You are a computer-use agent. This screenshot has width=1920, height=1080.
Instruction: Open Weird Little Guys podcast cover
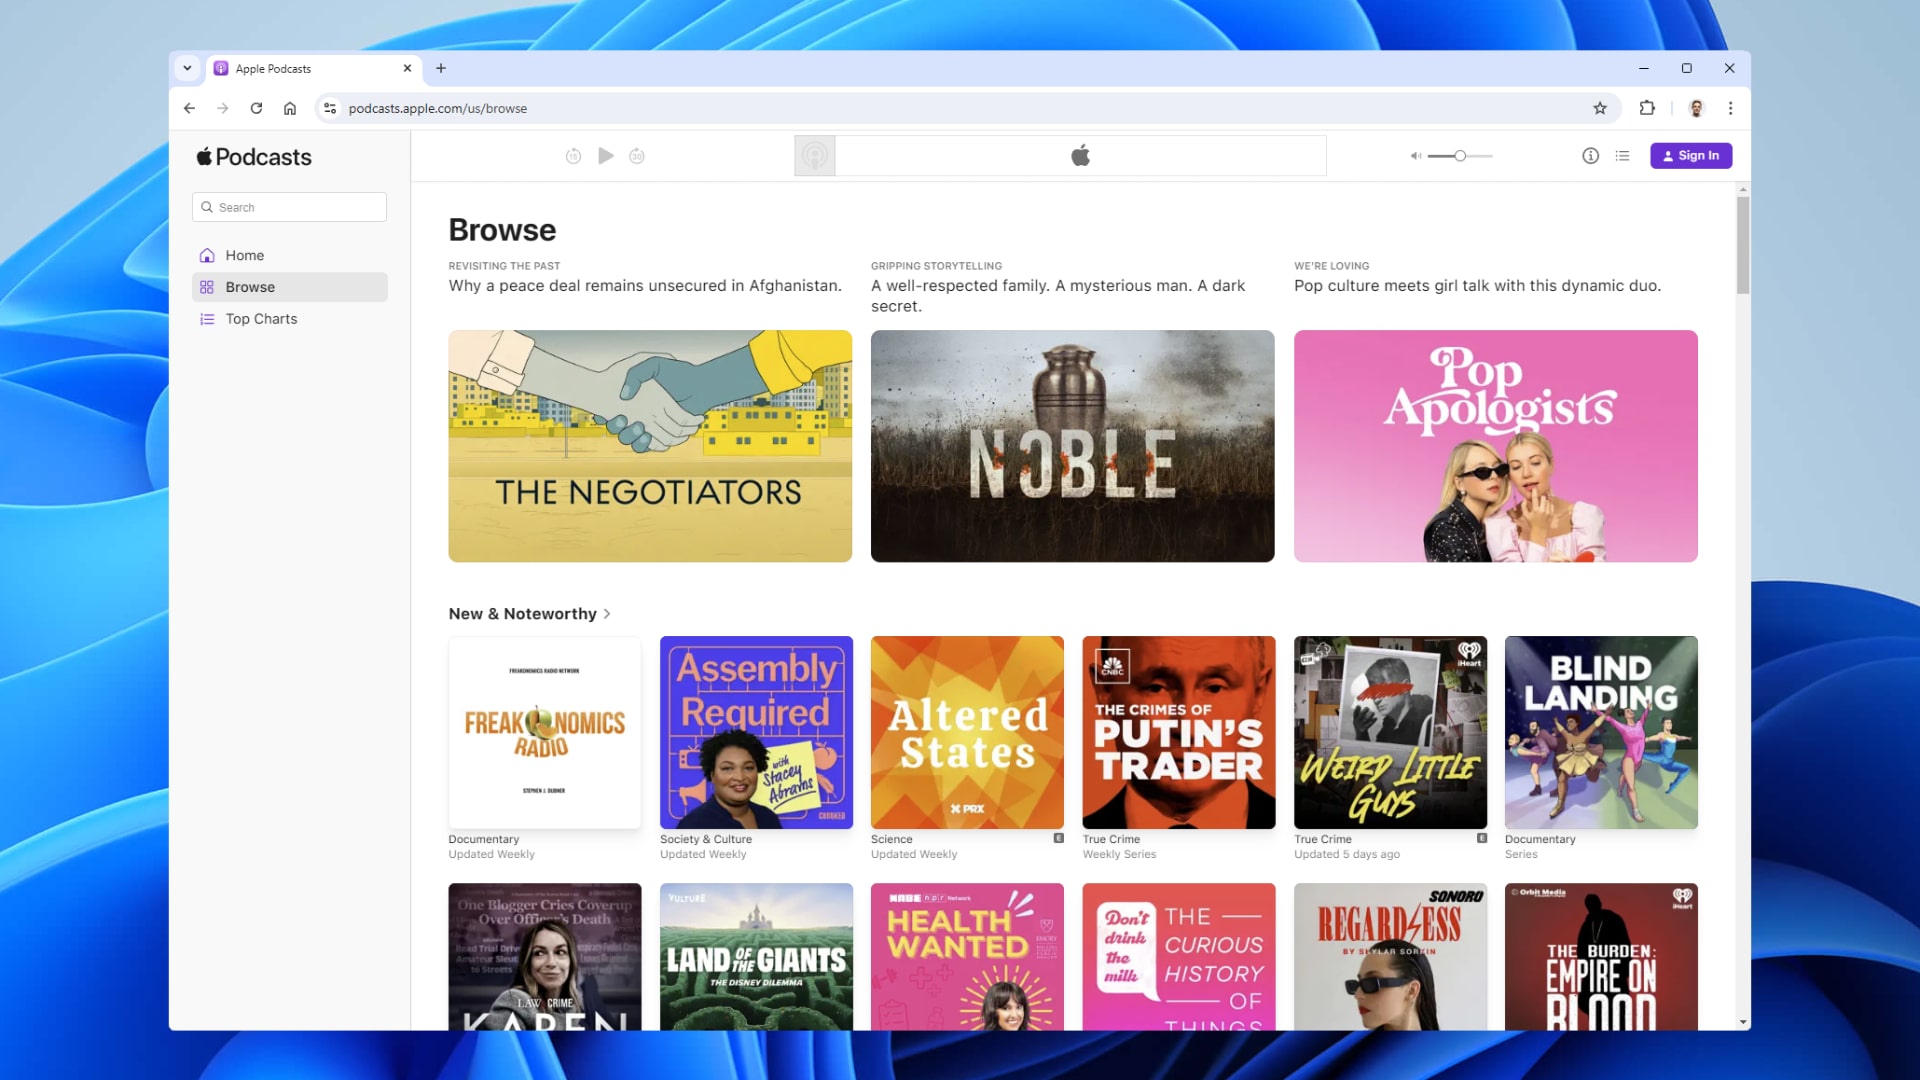[1390, 732]
